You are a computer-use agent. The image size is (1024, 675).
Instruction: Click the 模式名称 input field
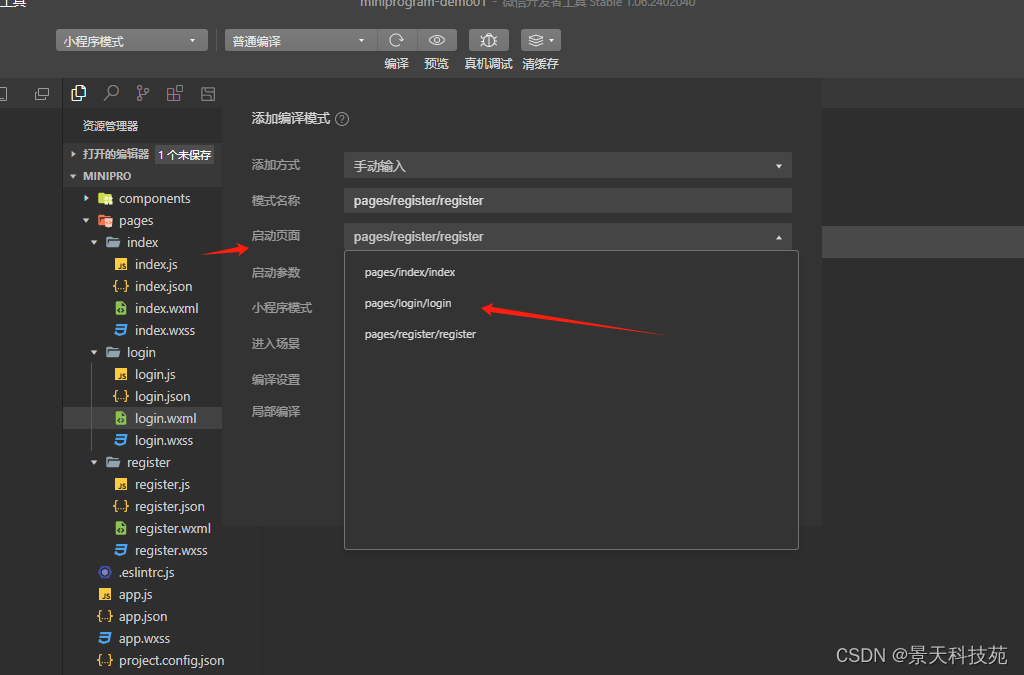point(568,200)
